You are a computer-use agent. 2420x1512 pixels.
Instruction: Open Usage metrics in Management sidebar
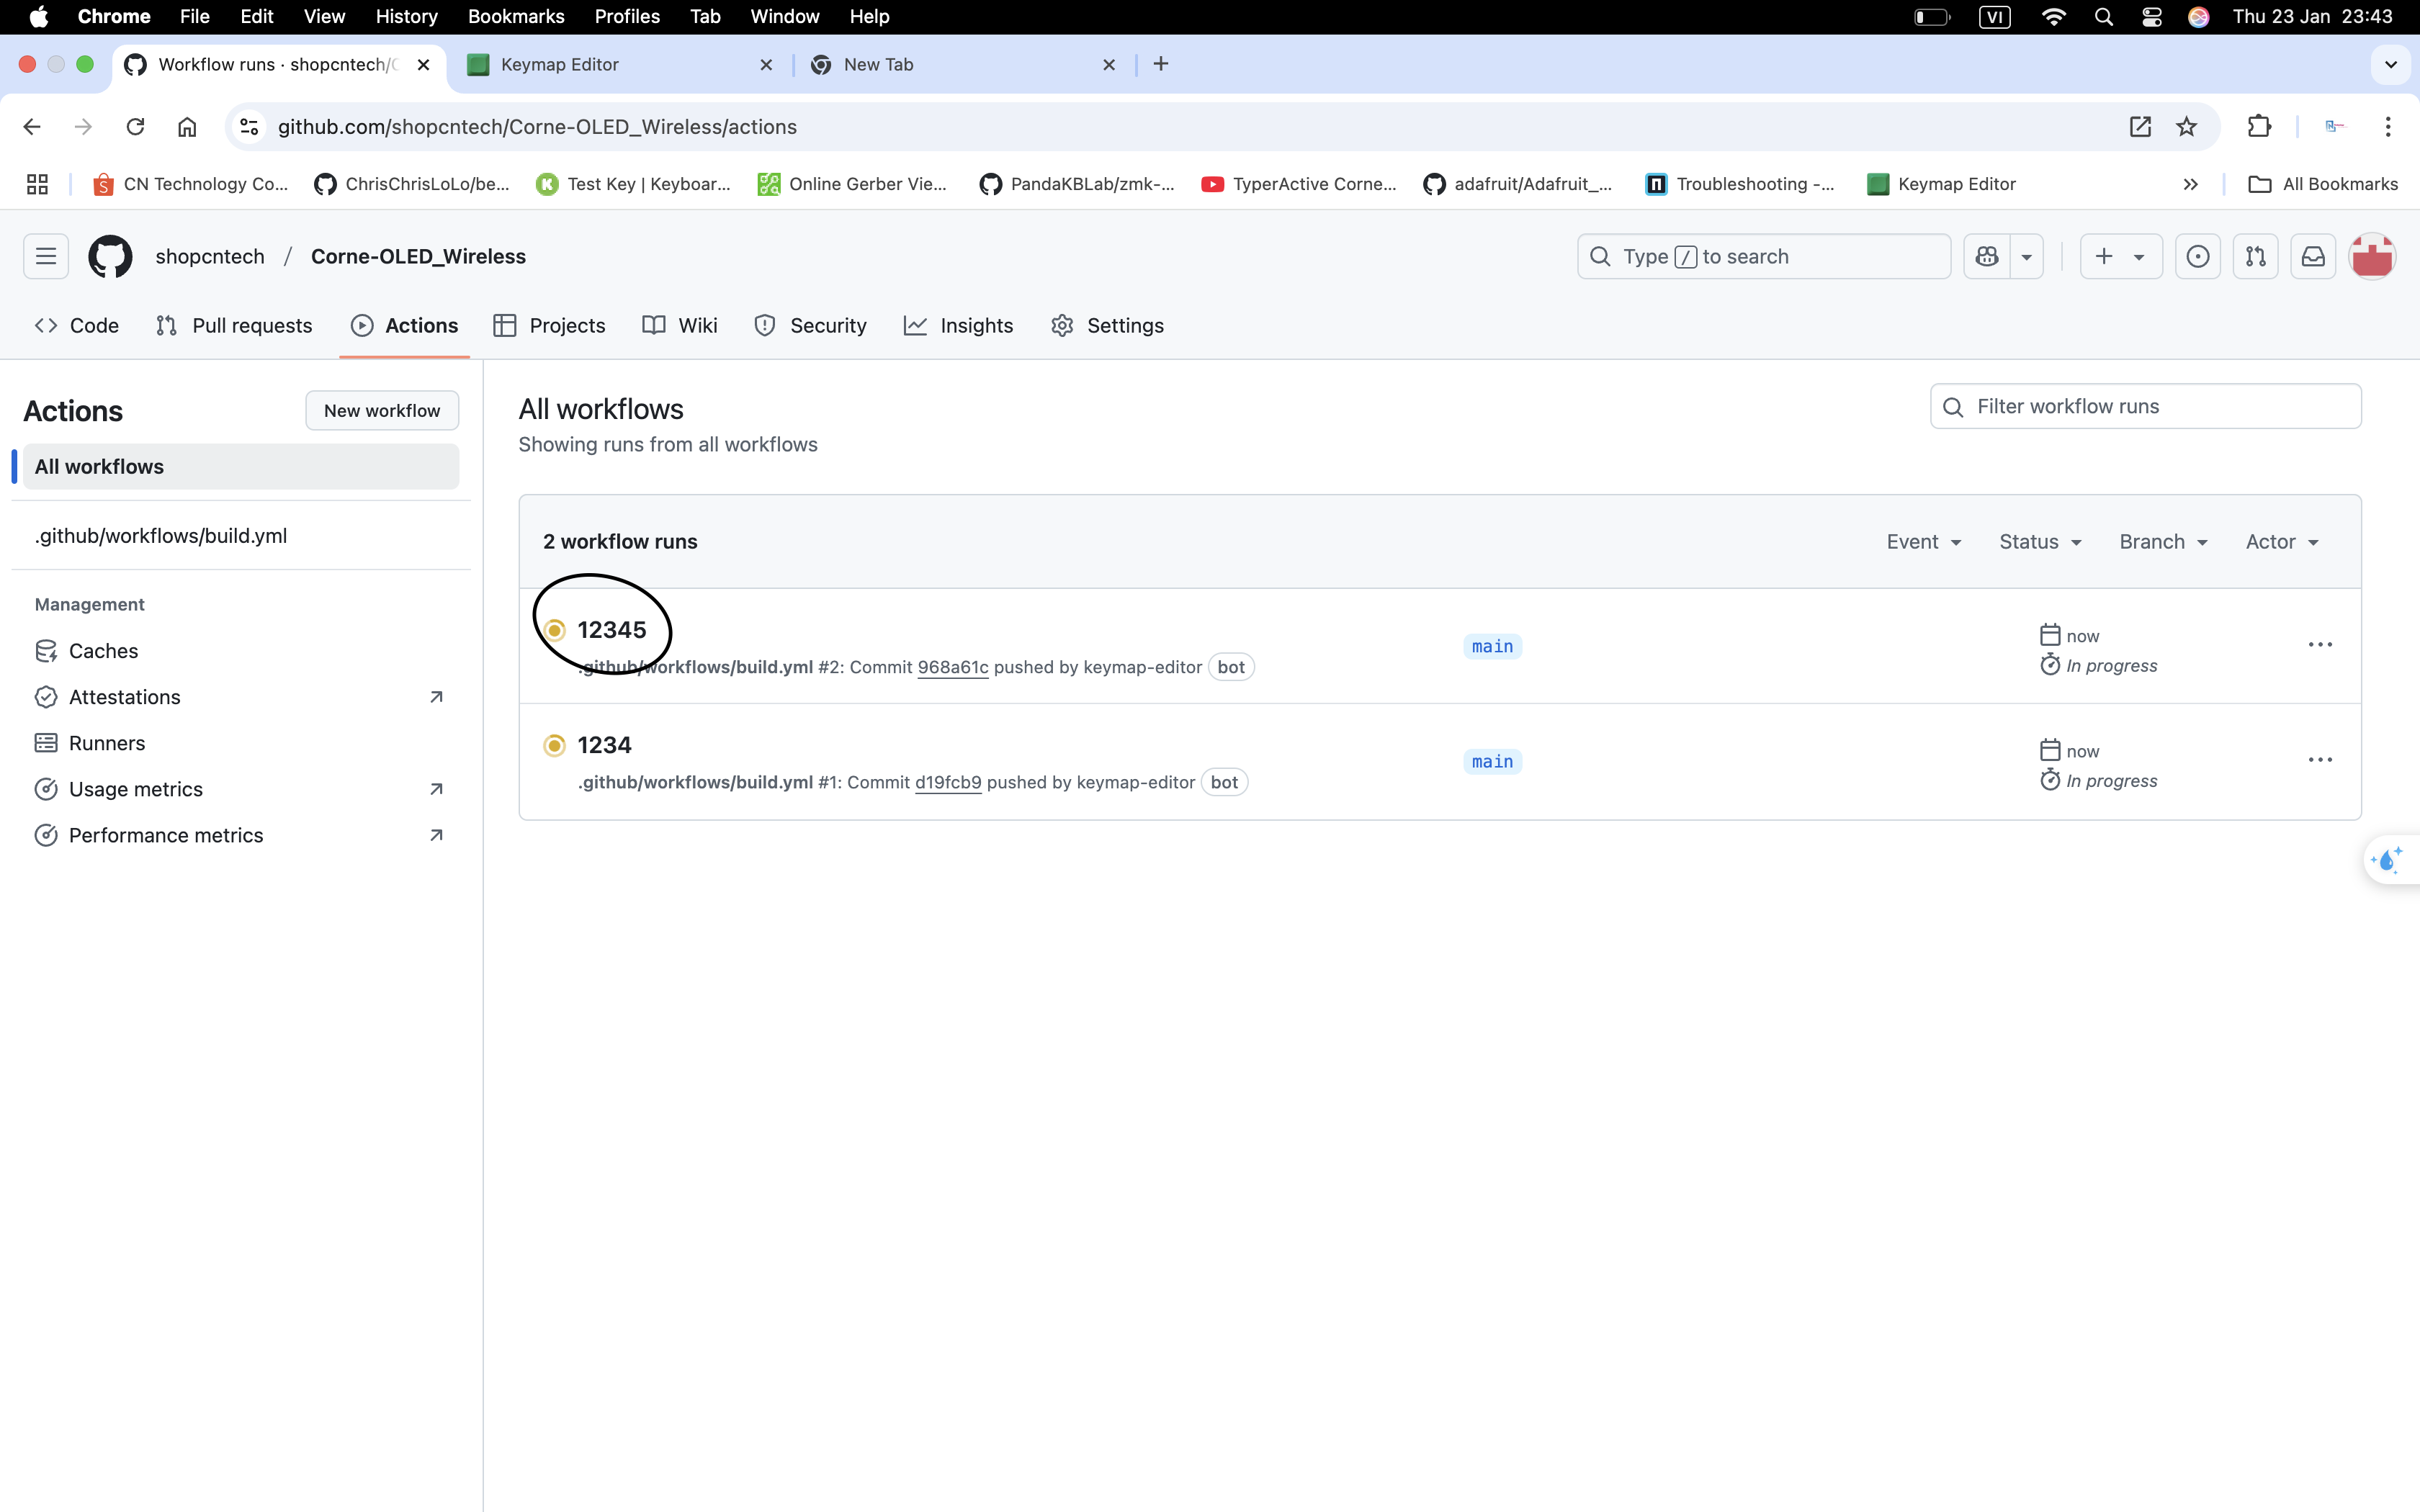tap(240, 789)
